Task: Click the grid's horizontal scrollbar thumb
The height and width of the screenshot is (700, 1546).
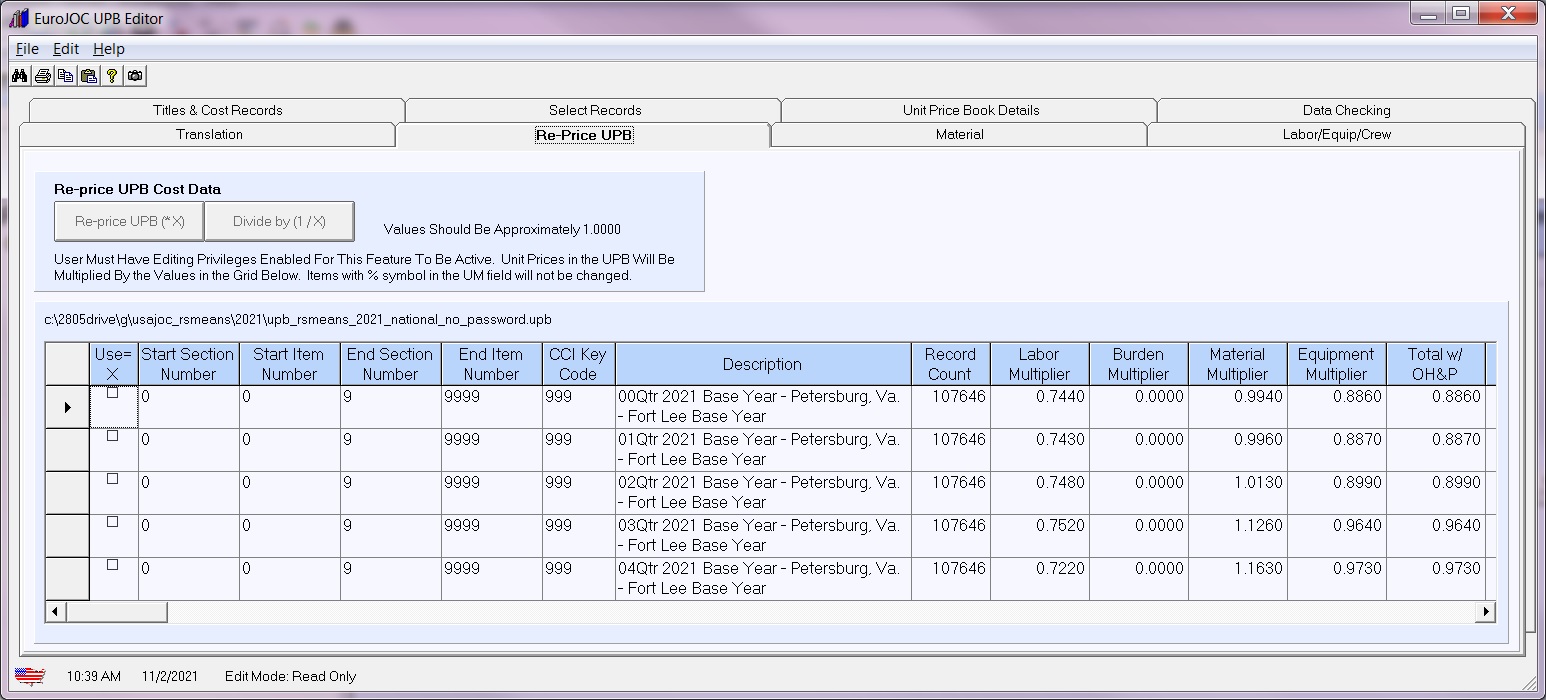Action: [x=116, y=611]
